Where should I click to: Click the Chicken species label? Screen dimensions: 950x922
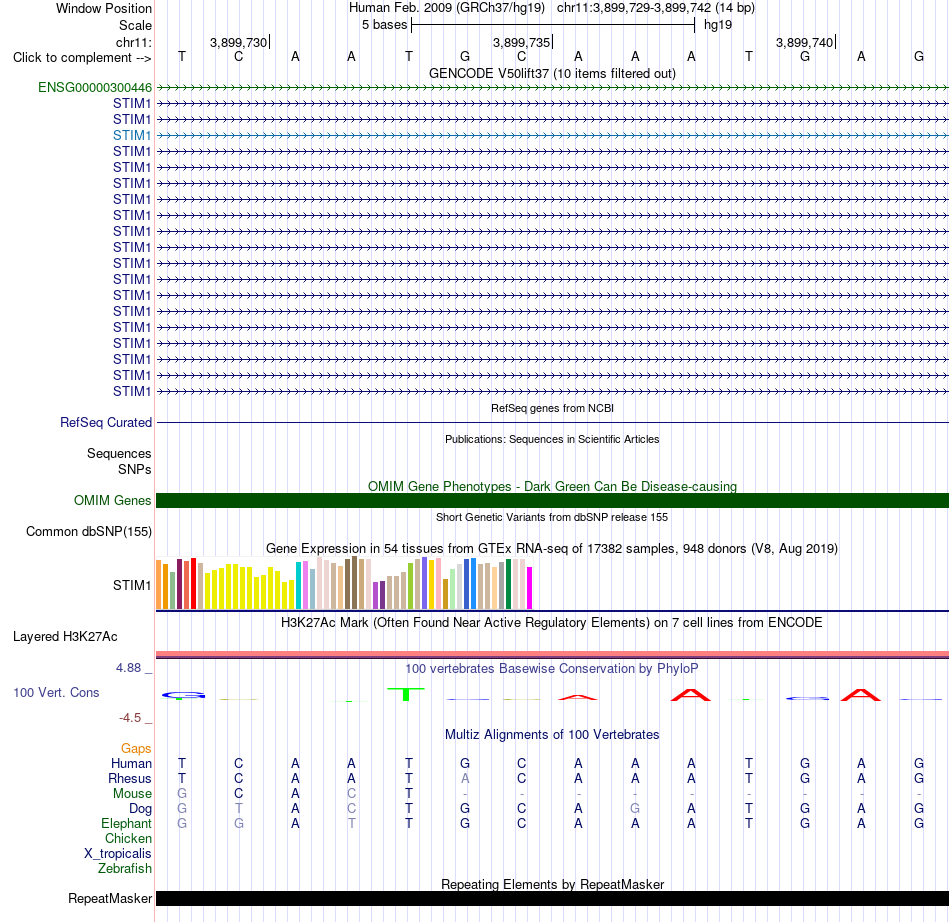click(128, 838)
